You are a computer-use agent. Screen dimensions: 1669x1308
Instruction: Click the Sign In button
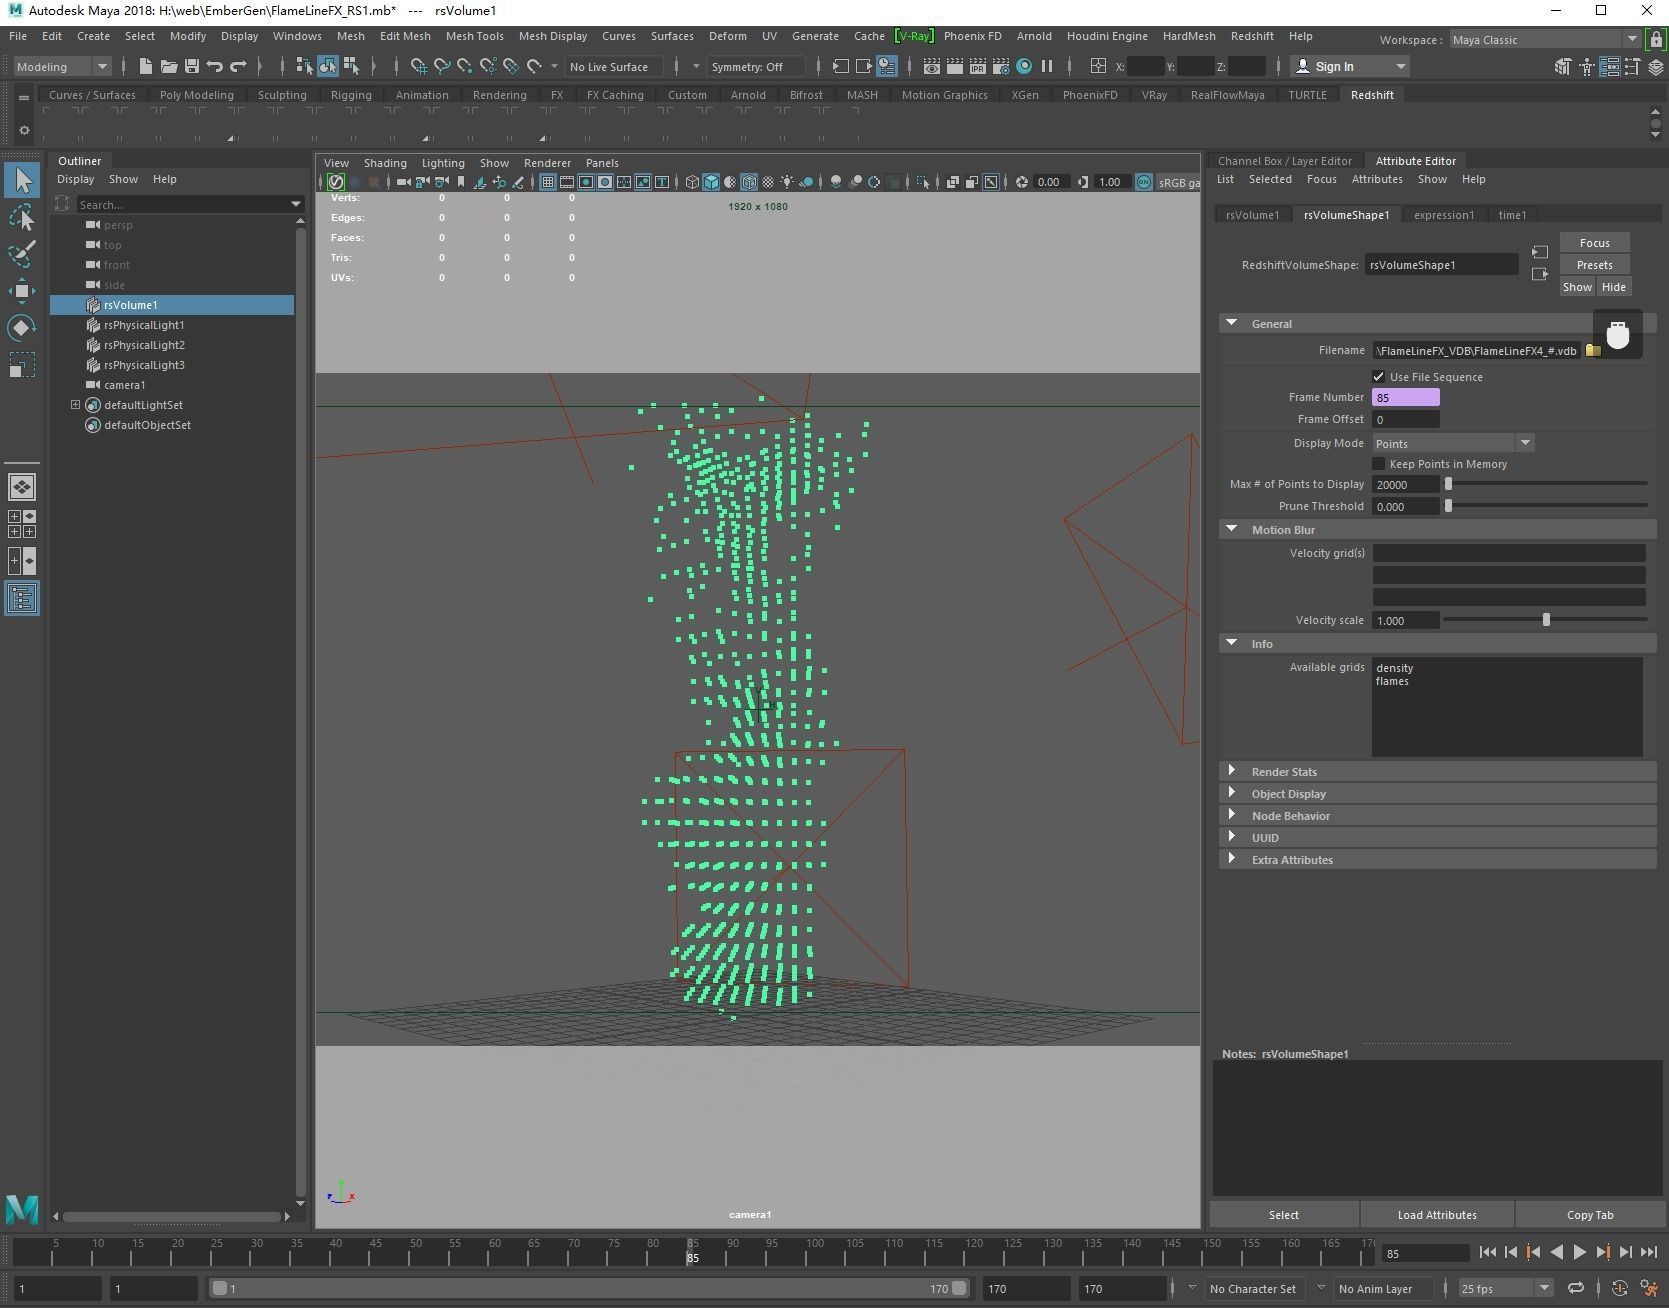click(x=1349, y=67)
